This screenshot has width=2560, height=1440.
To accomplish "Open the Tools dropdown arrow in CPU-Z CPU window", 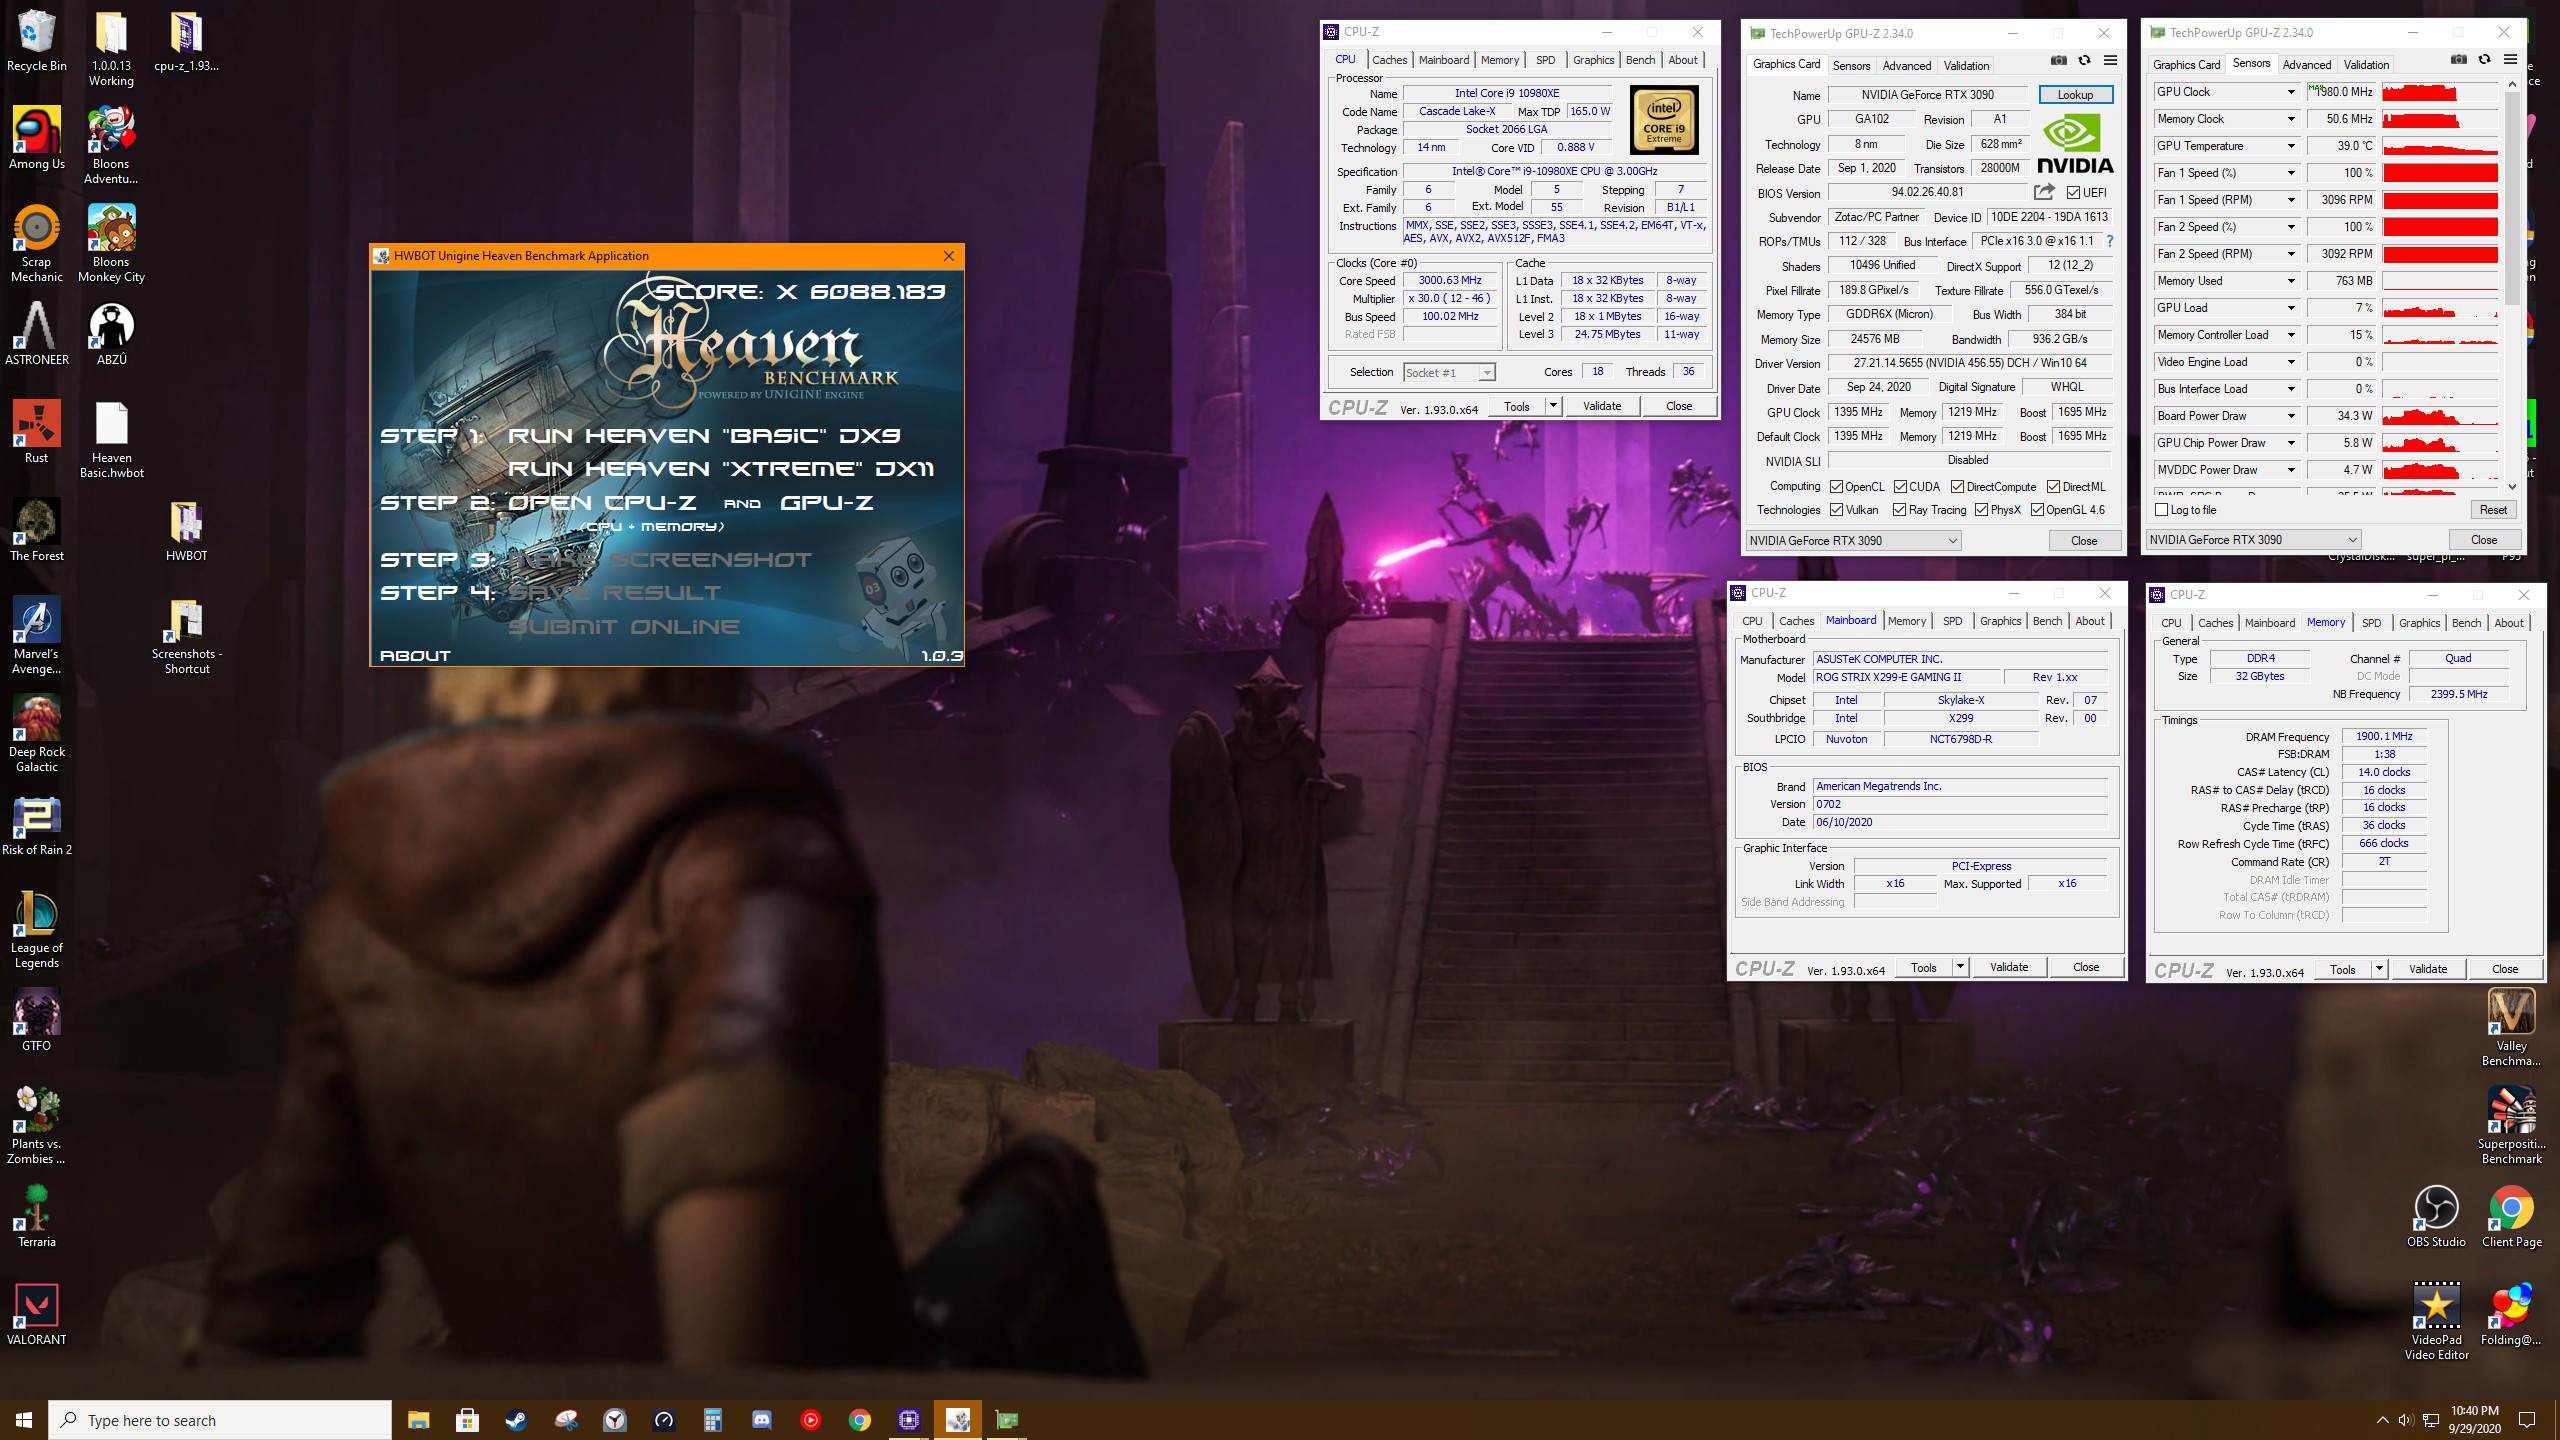I will [1553, 406].
